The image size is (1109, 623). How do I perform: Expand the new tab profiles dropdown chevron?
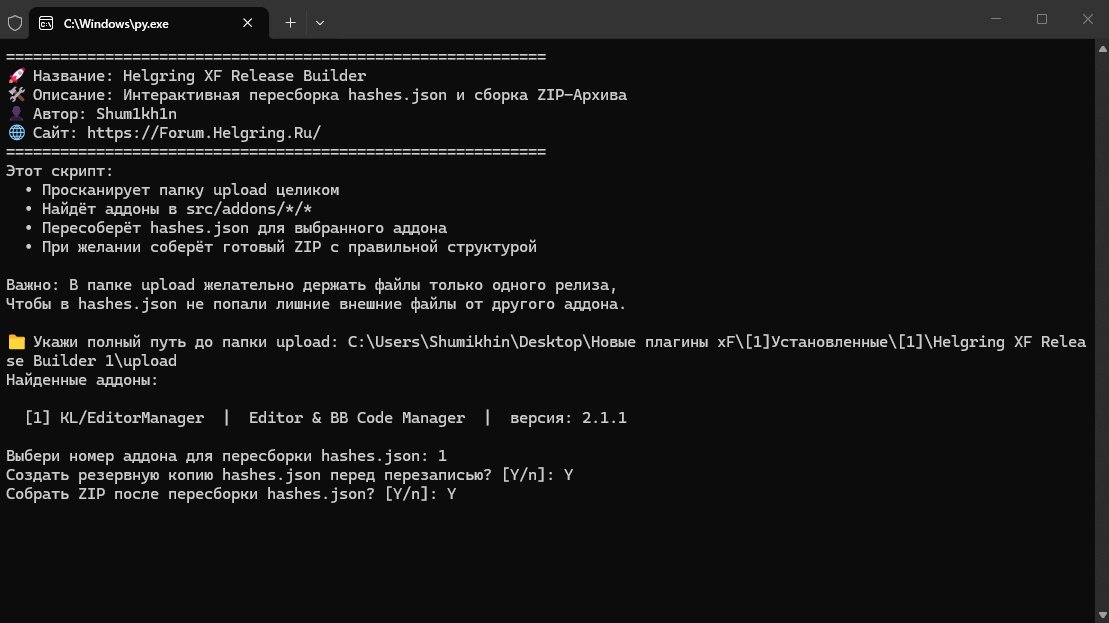[320, 23]
